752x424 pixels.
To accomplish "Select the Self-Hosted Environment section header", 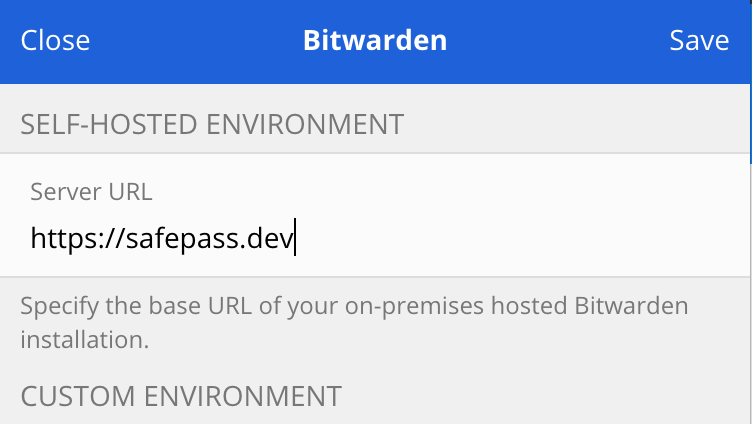I will 212,125.
